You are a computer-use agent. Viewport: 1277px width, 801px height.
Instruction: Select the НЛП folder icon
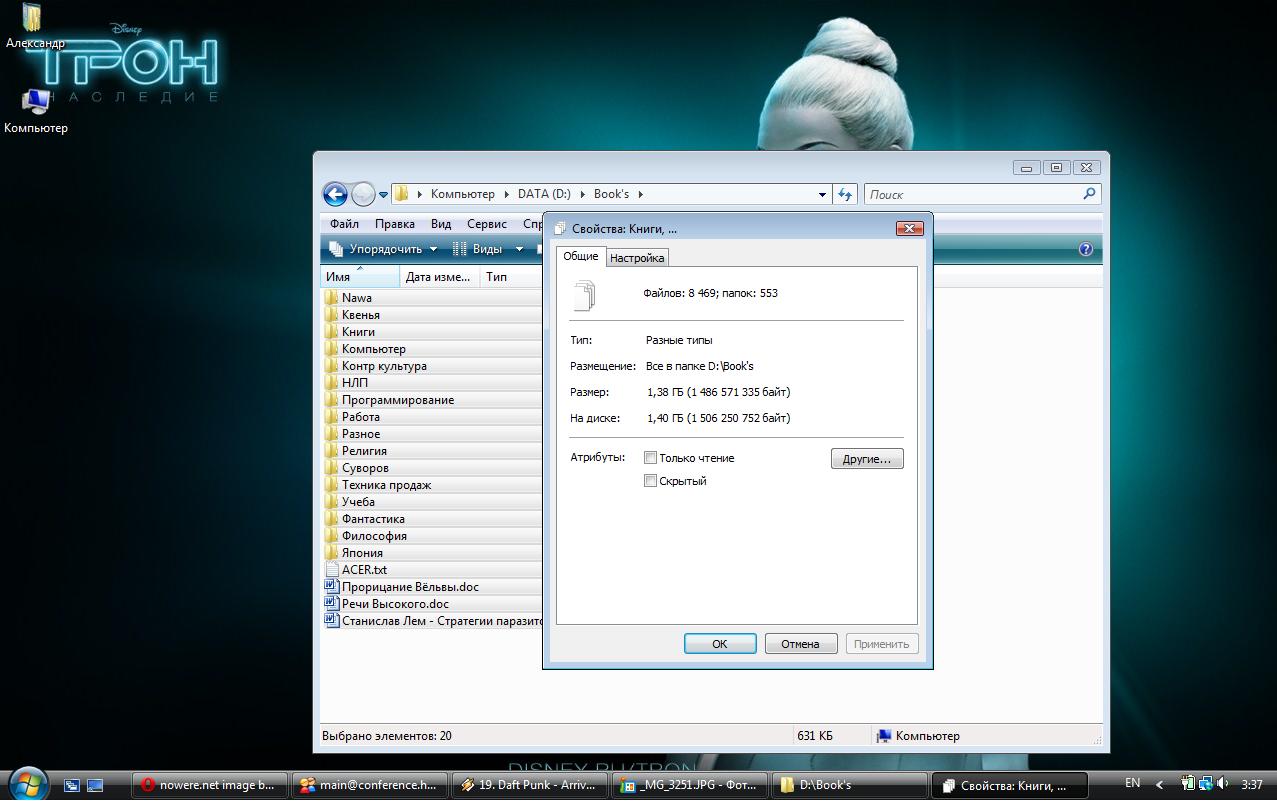pos(332,382)
